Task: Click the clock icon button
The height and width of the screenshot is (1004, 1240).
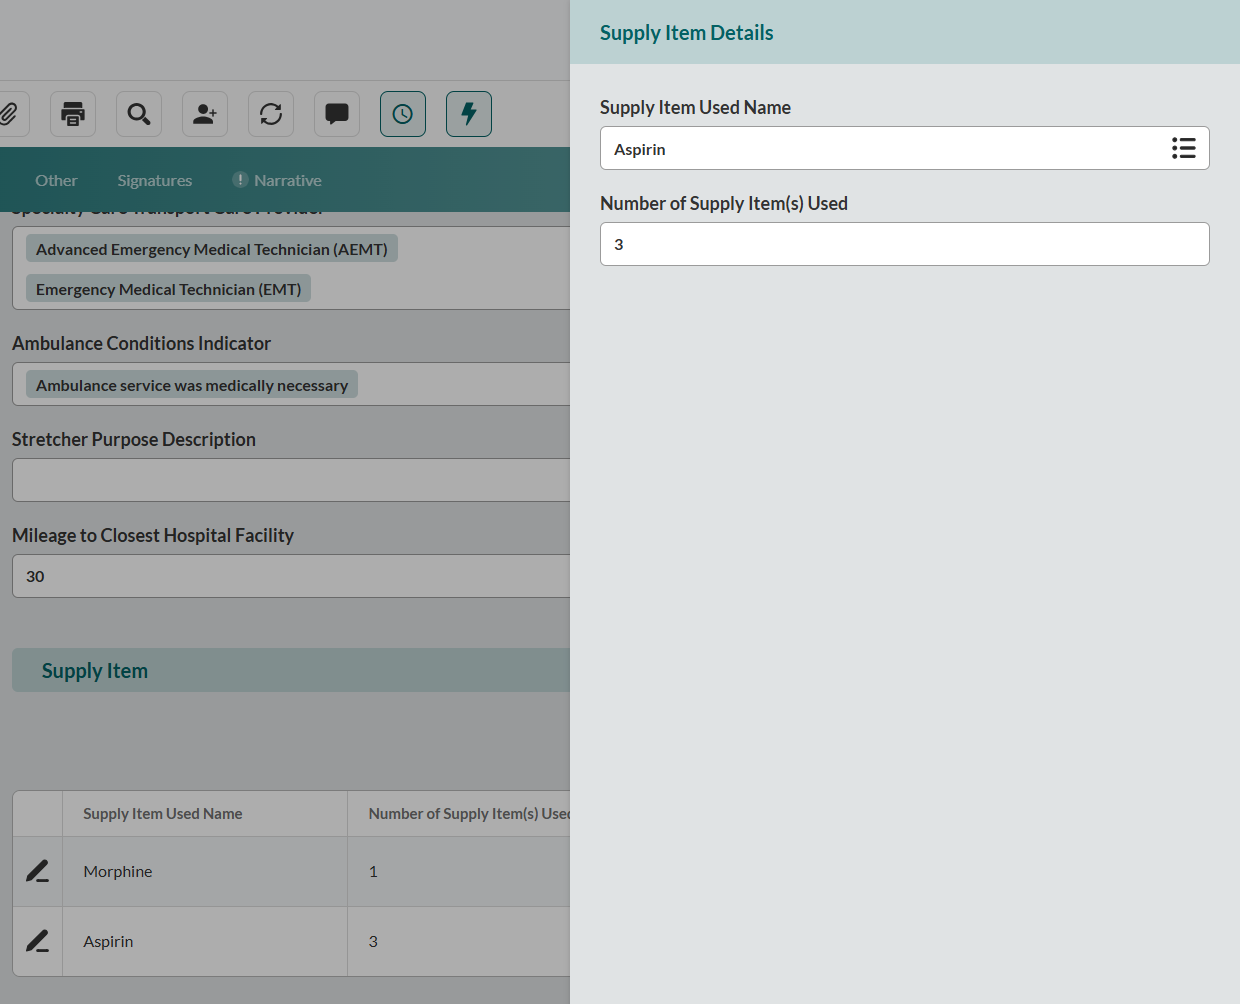Action: (x=403, y=114)
